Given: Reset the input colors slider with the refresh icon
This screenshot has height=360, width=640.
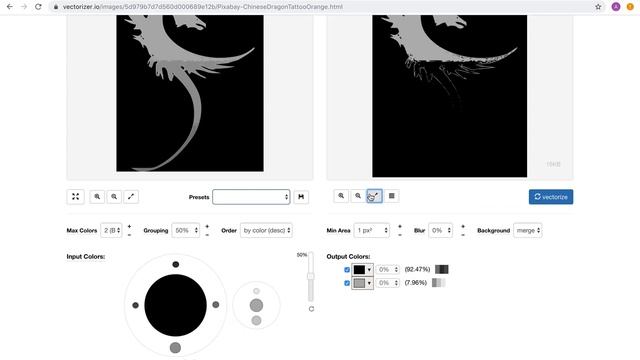Looking at the screenshot, I should [311, 309].
